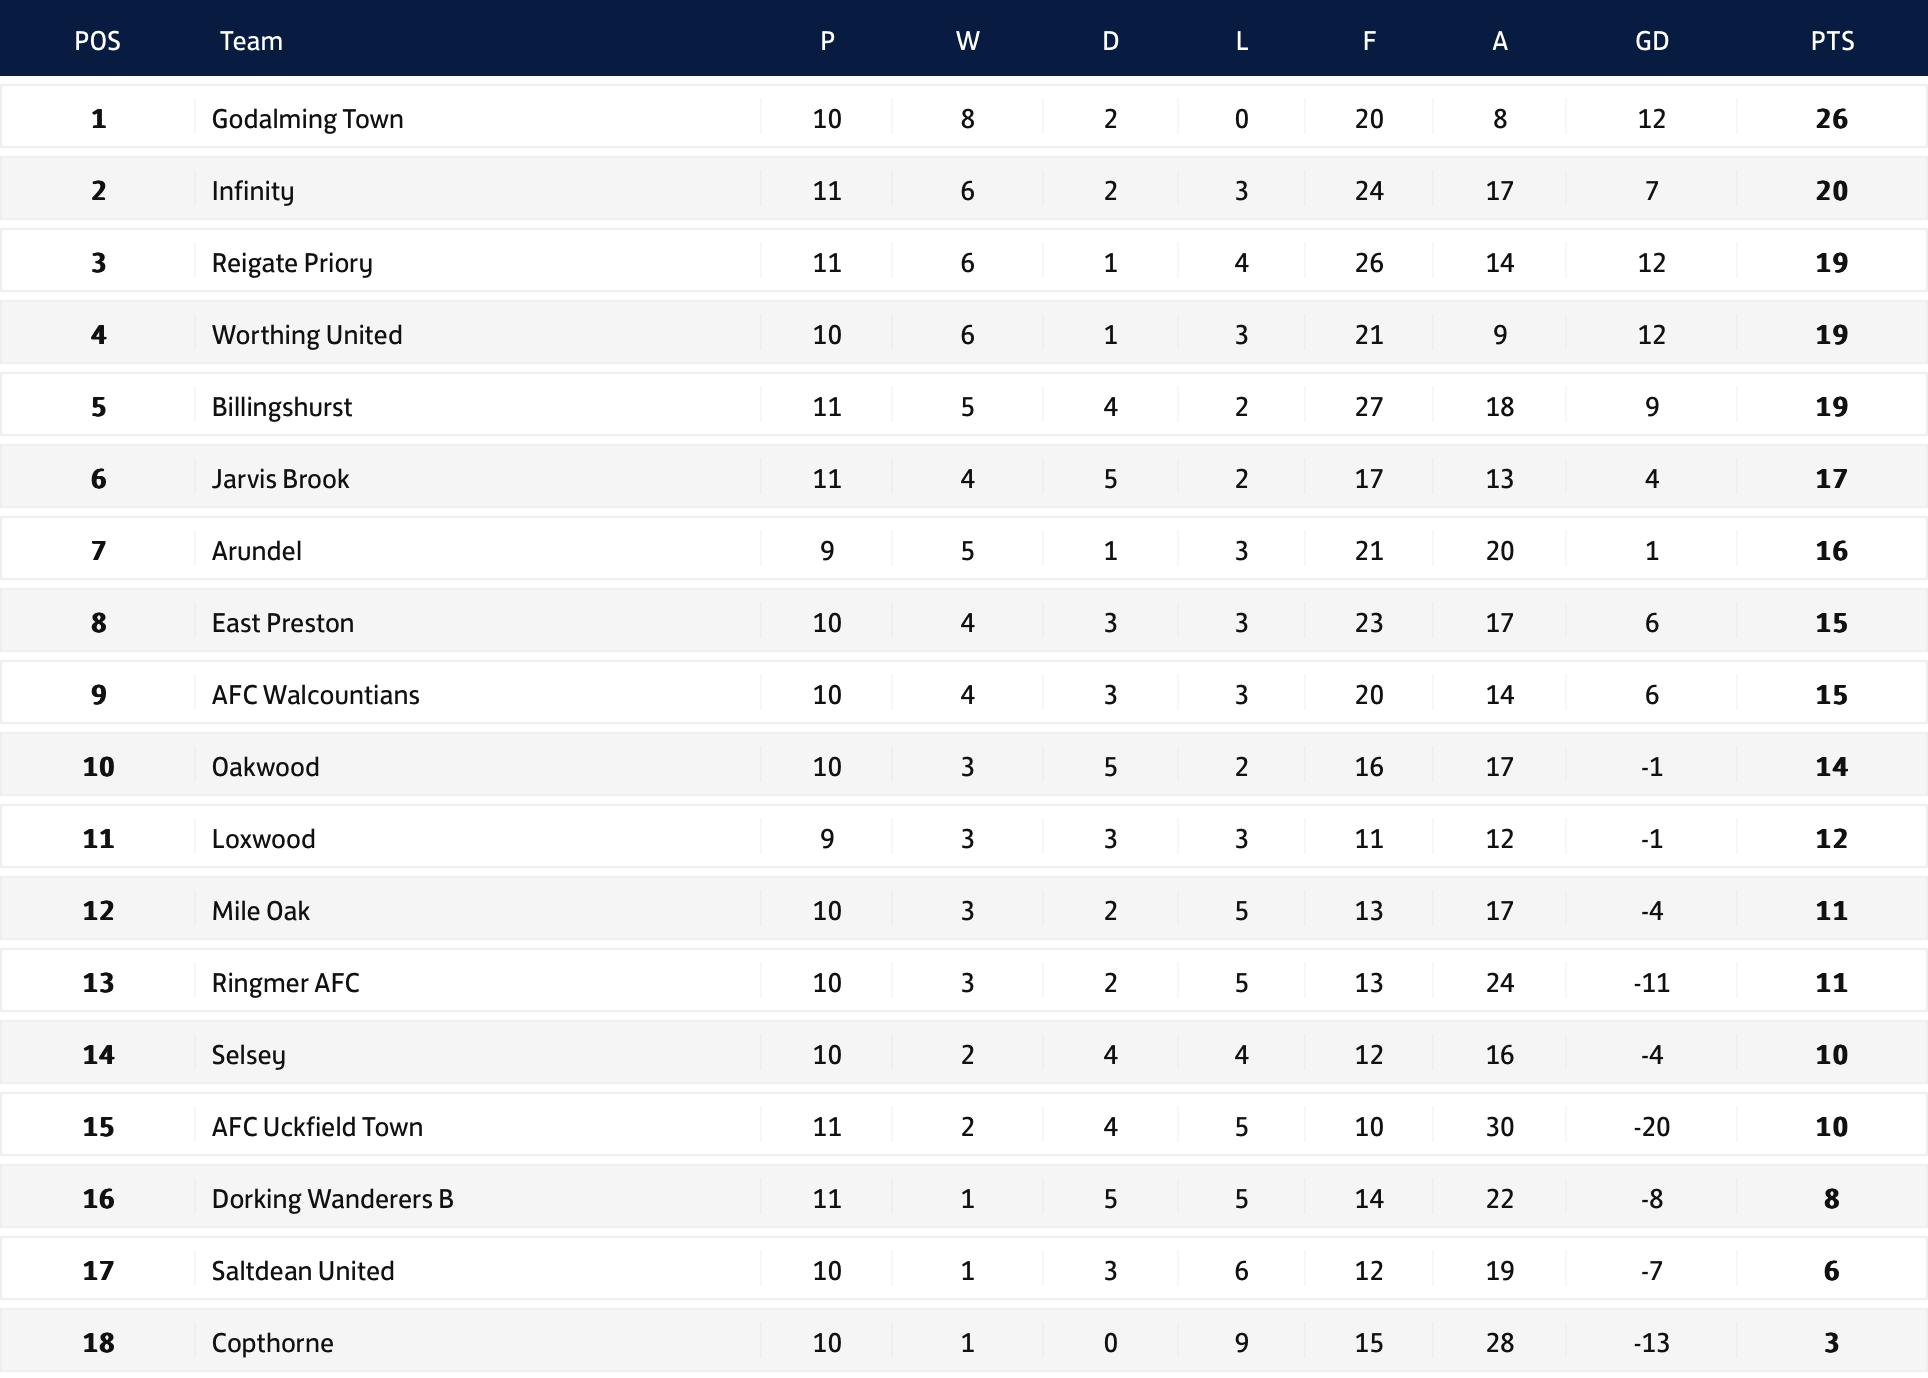Select the Infinity team row
The image size is (1928, 1378).
coord(964,190)
